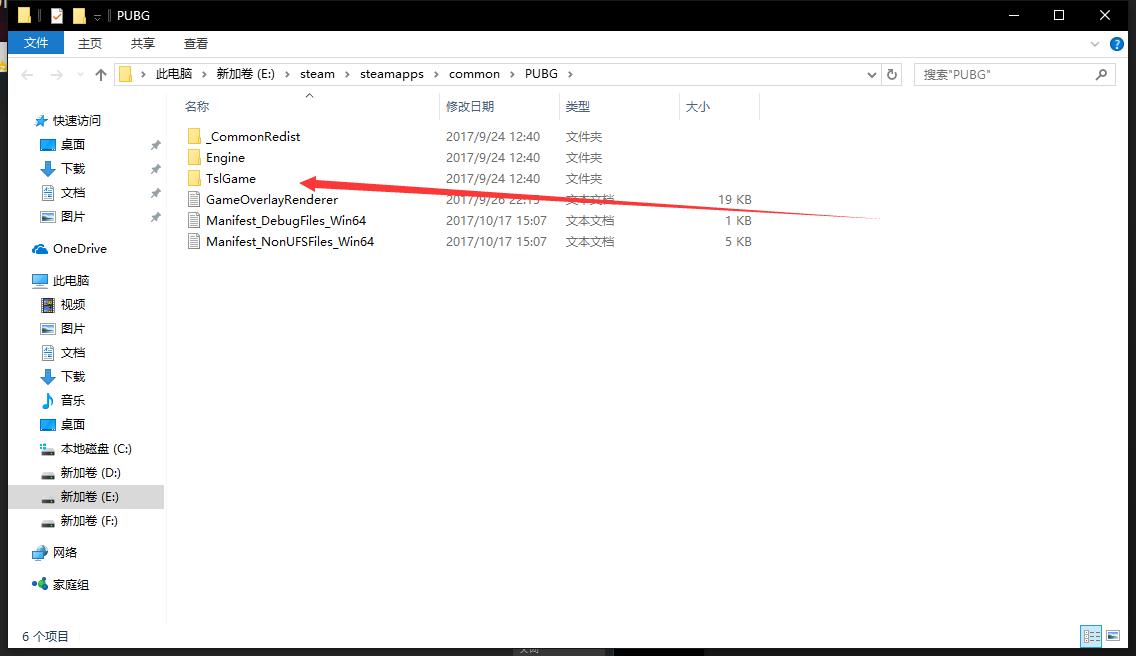The image size is (1136, 656).
Task: Open Explorer help question mark
Action: [1116, 44]
